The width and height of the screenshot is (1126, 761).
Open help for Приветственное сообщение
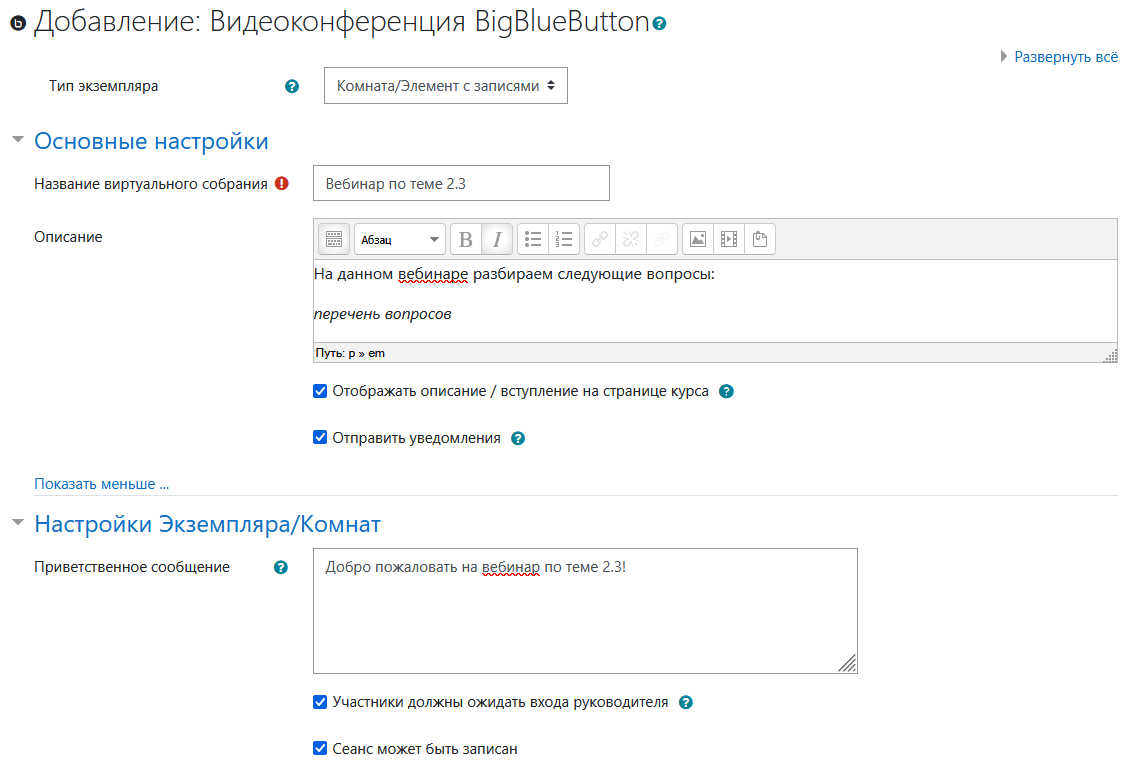click(281, 568)
